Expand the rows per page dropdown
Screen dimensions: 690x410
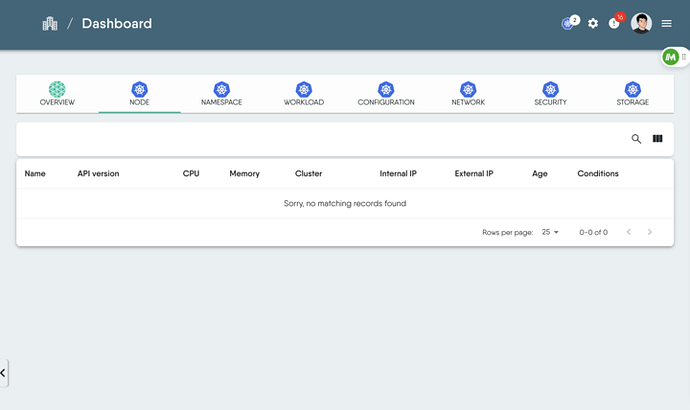pyautogui.click(x=550, y=232)
